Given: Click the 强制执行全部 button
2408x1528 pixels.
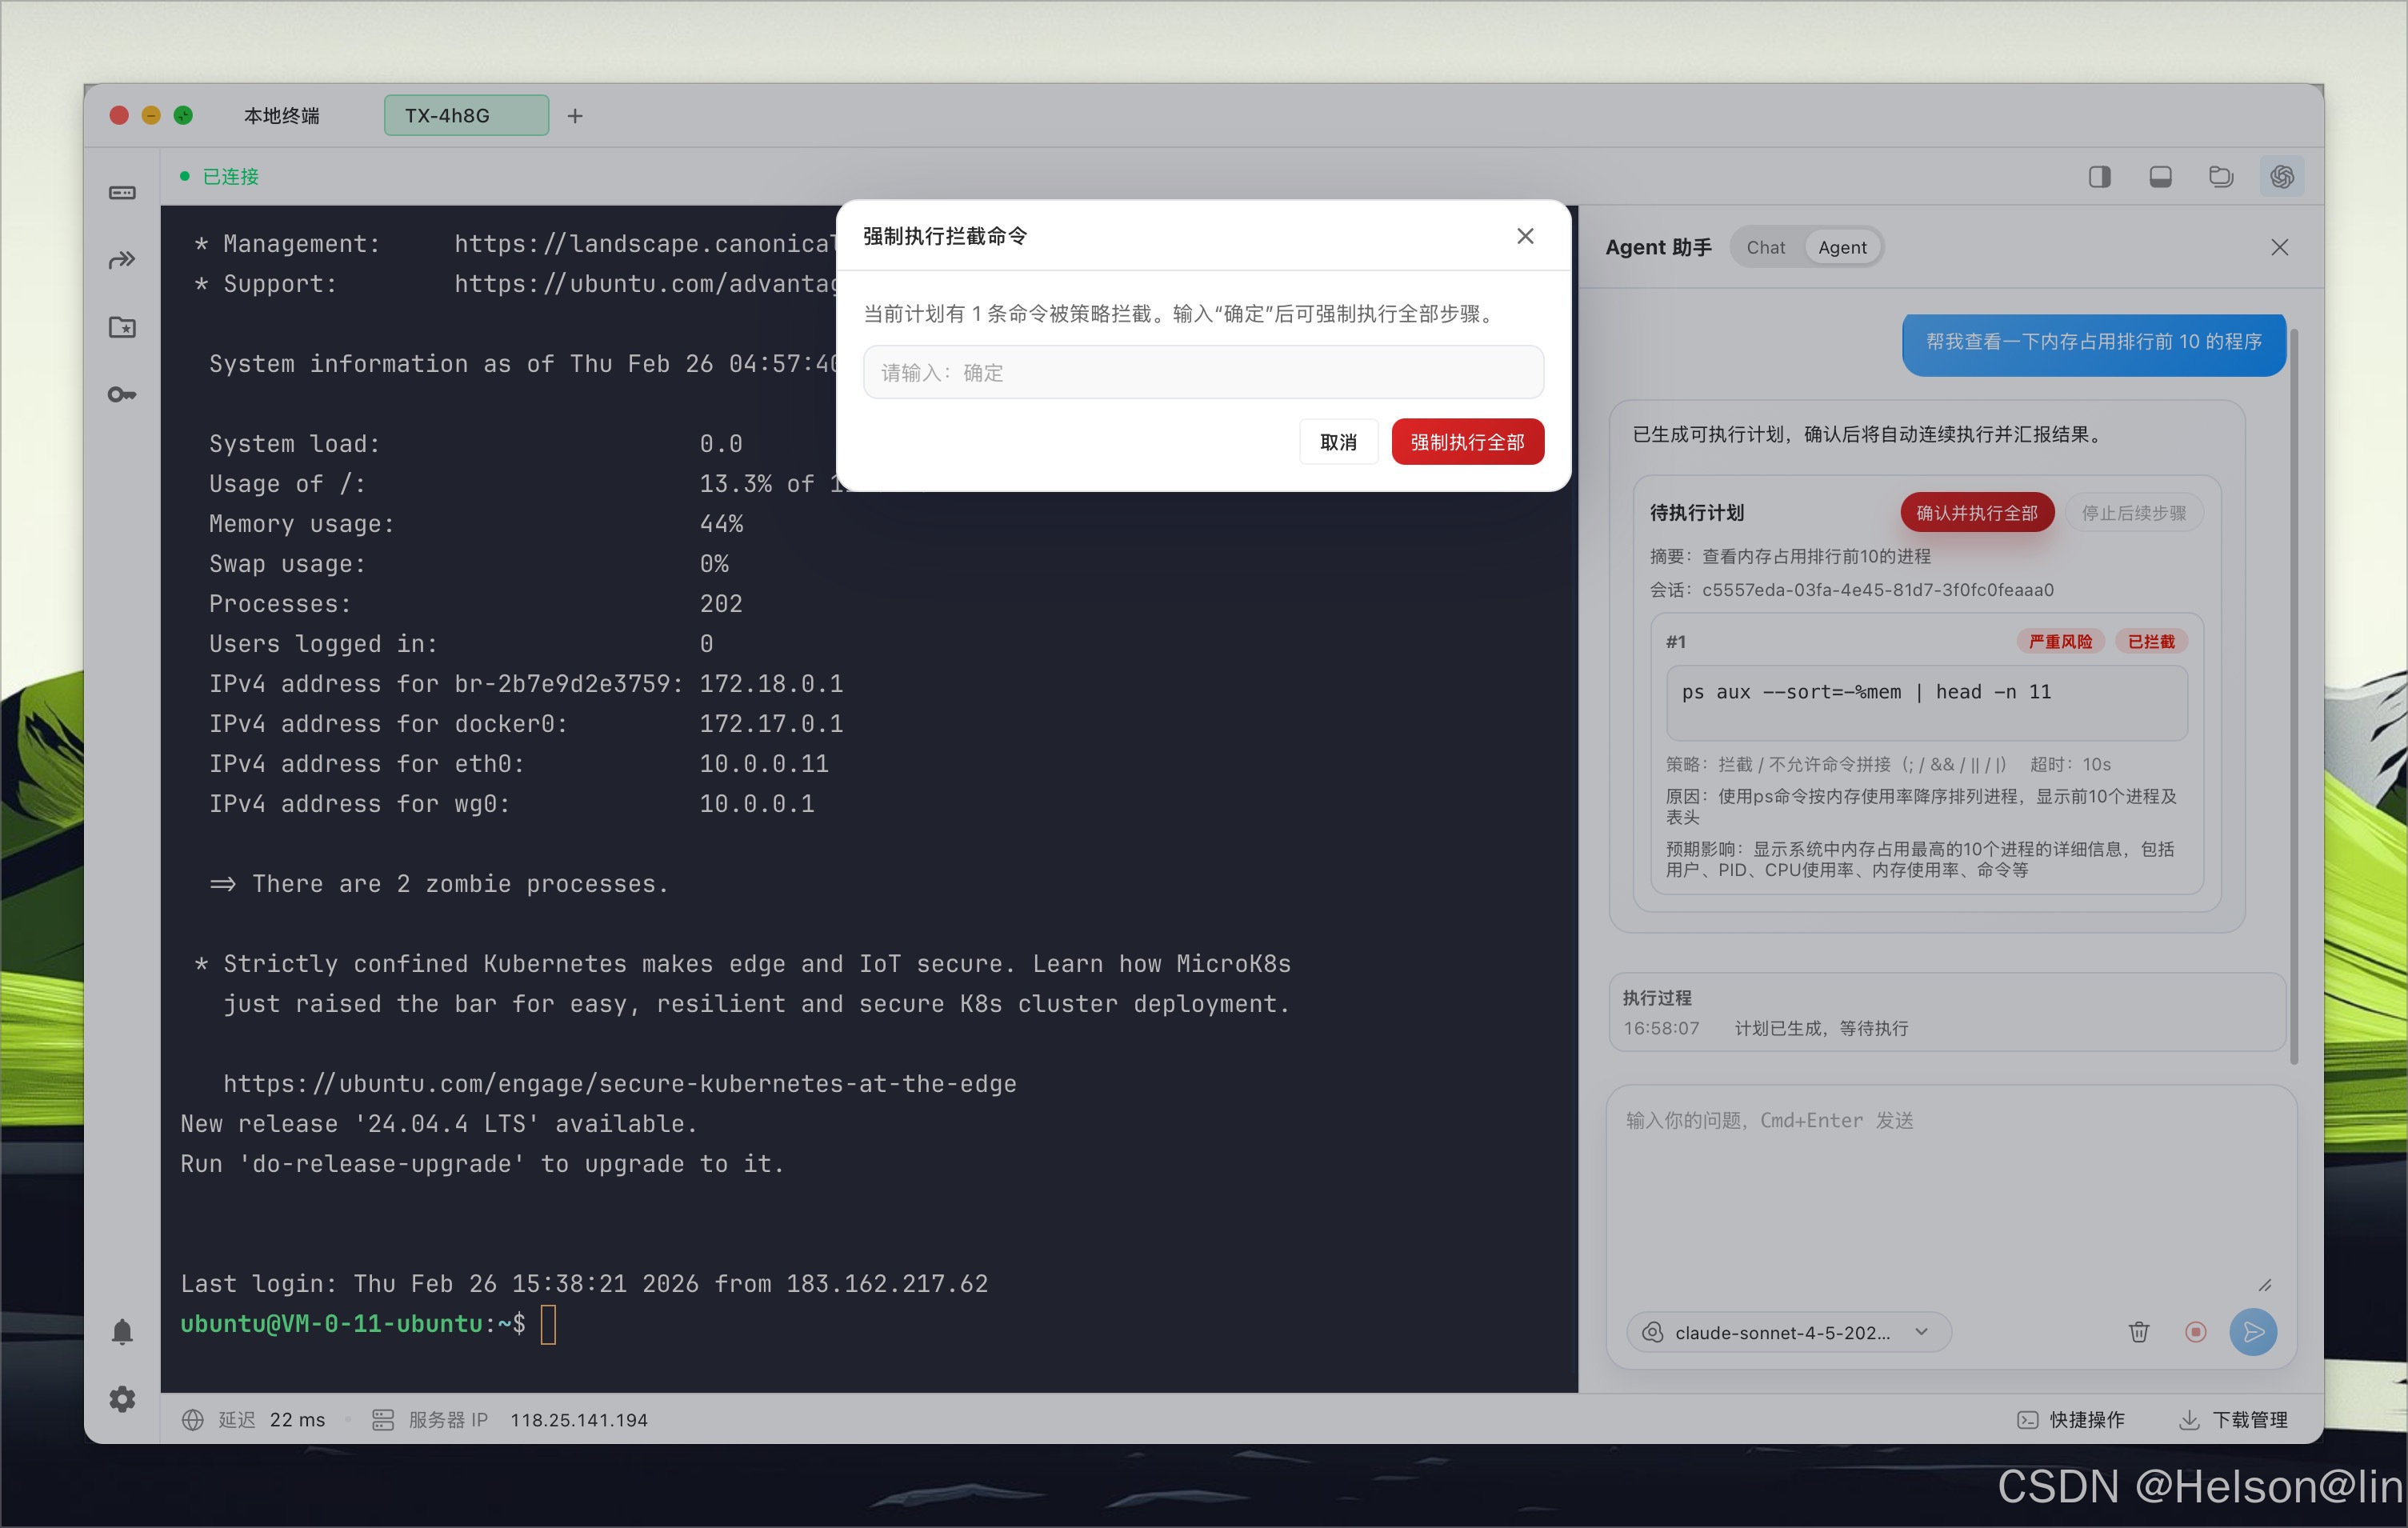Looking at the screenshot, I should [x=1467, y=442].
